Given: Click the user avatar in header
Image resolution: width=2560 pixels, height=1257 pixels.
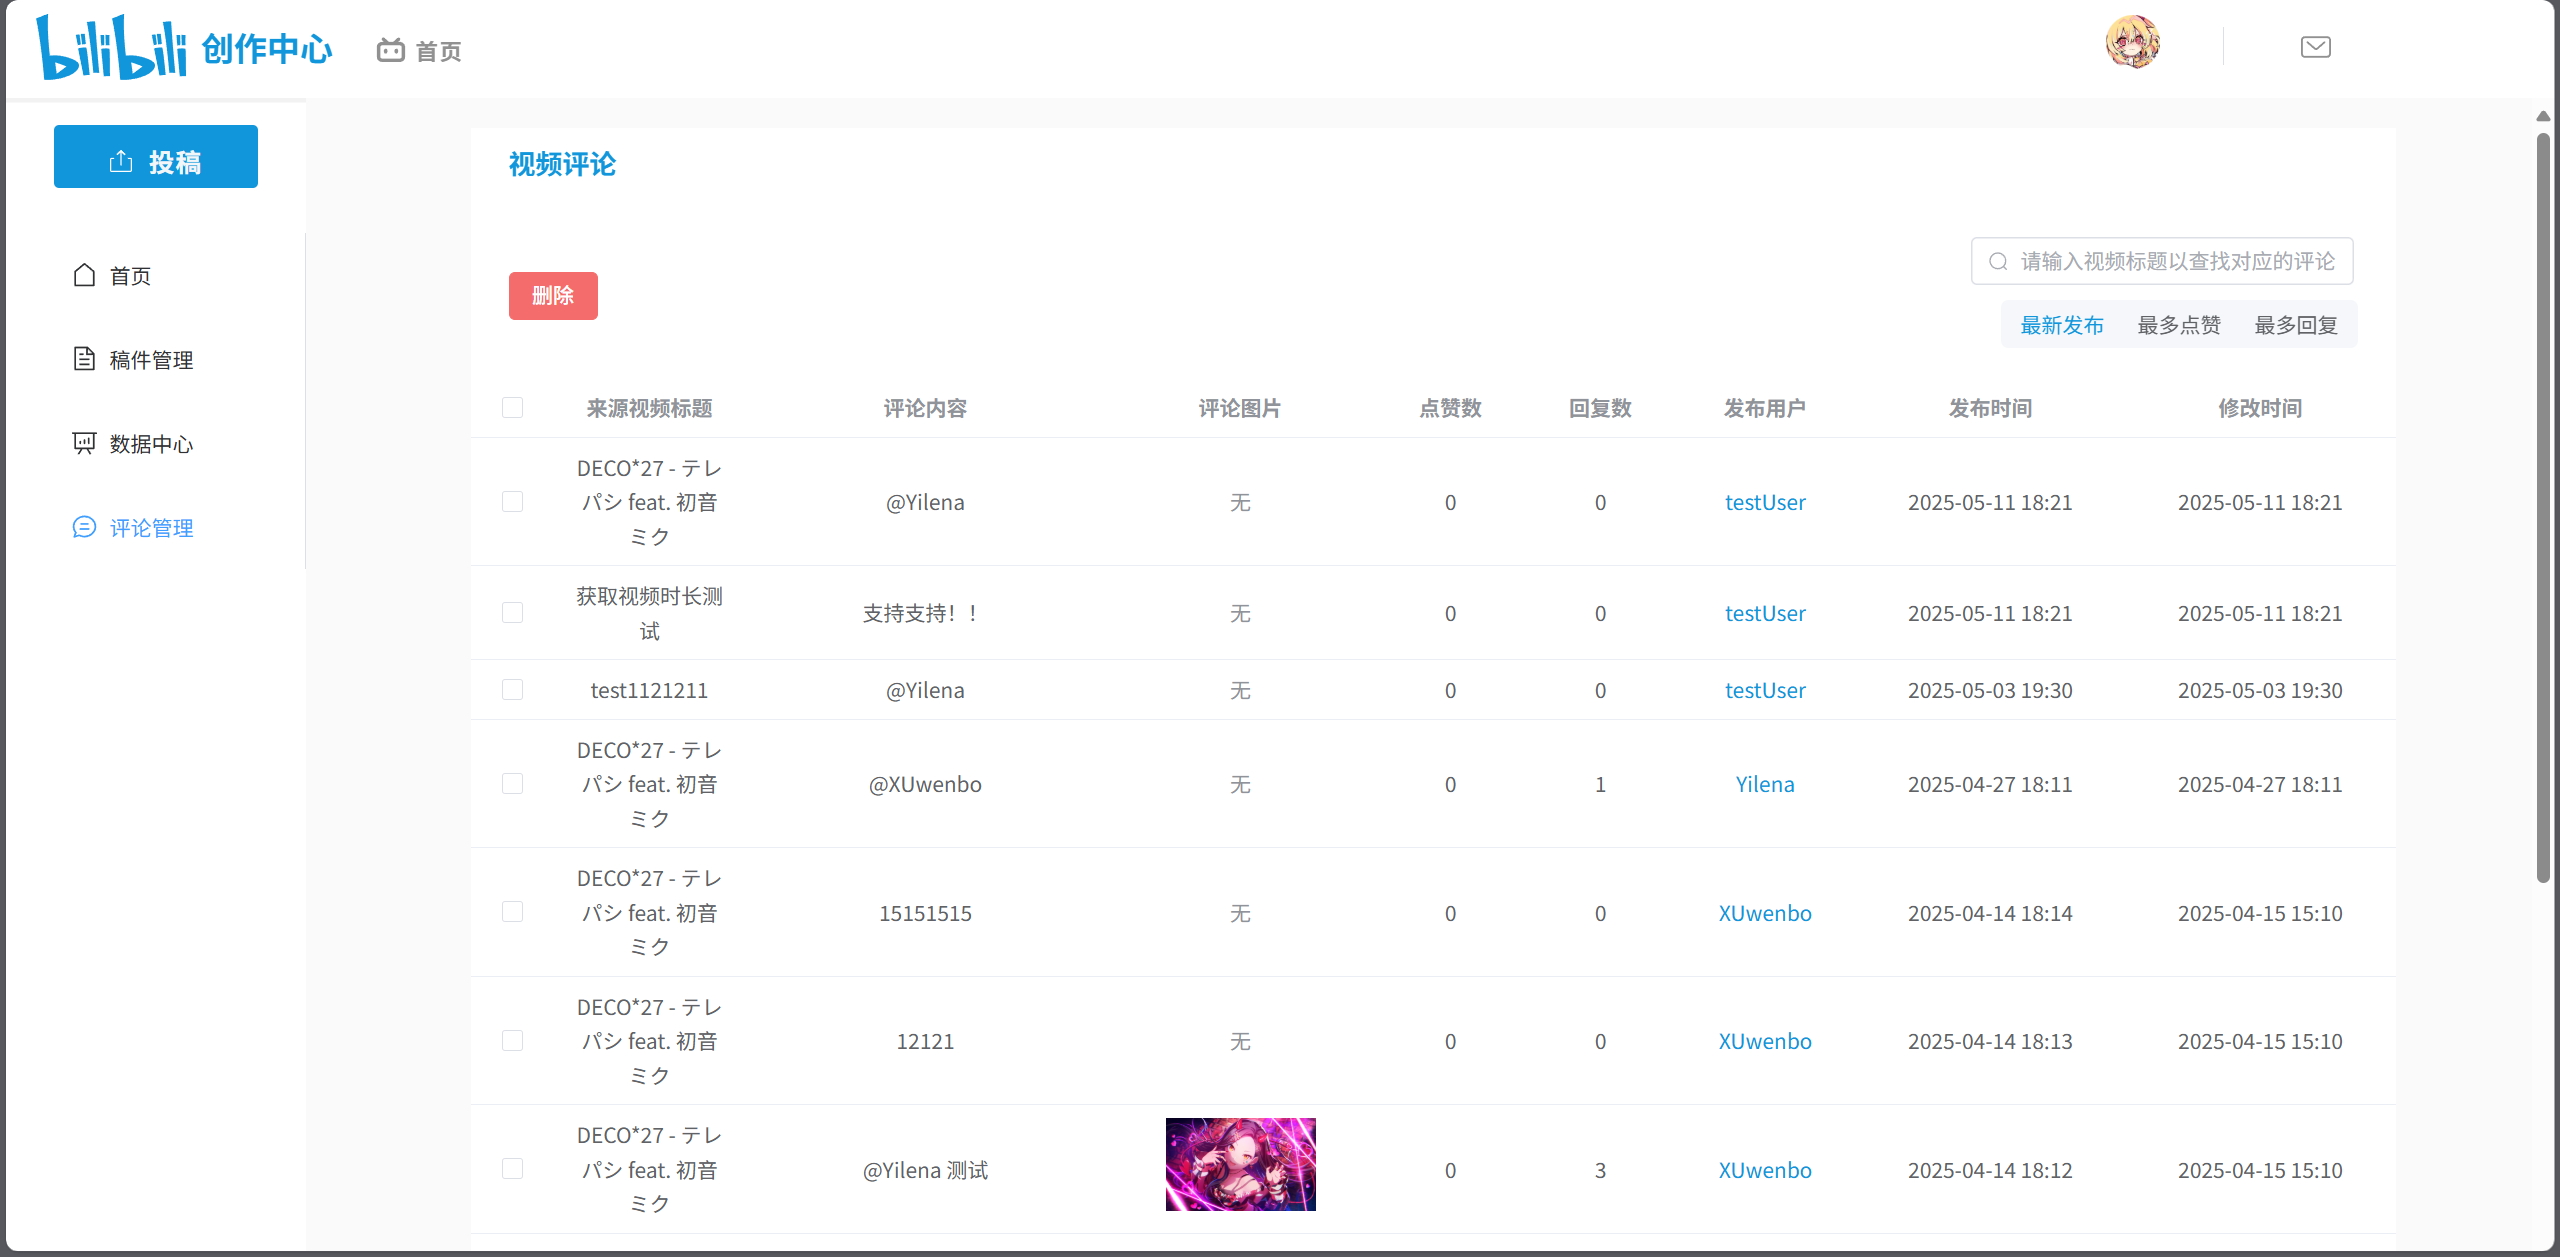Looking at the screenshot, I should [2132, 43].
